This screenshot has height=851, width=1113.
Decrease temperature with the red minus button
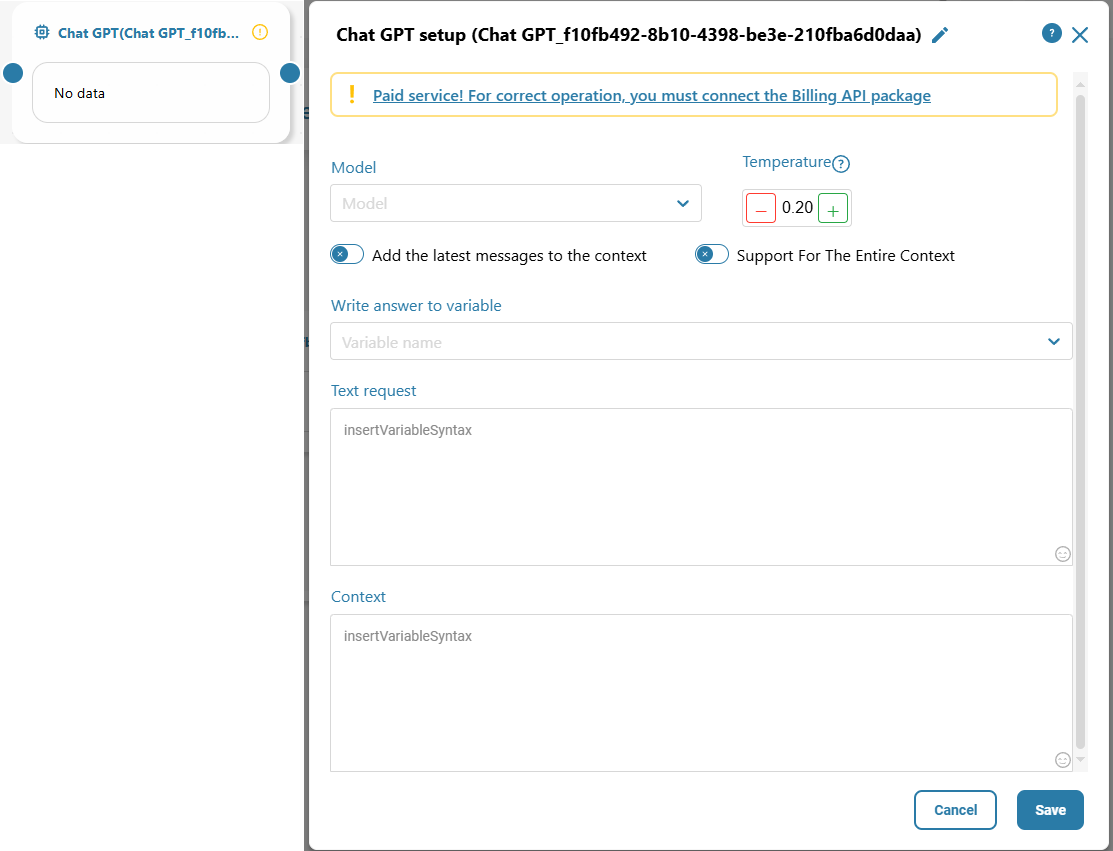(x=761, y=209)
